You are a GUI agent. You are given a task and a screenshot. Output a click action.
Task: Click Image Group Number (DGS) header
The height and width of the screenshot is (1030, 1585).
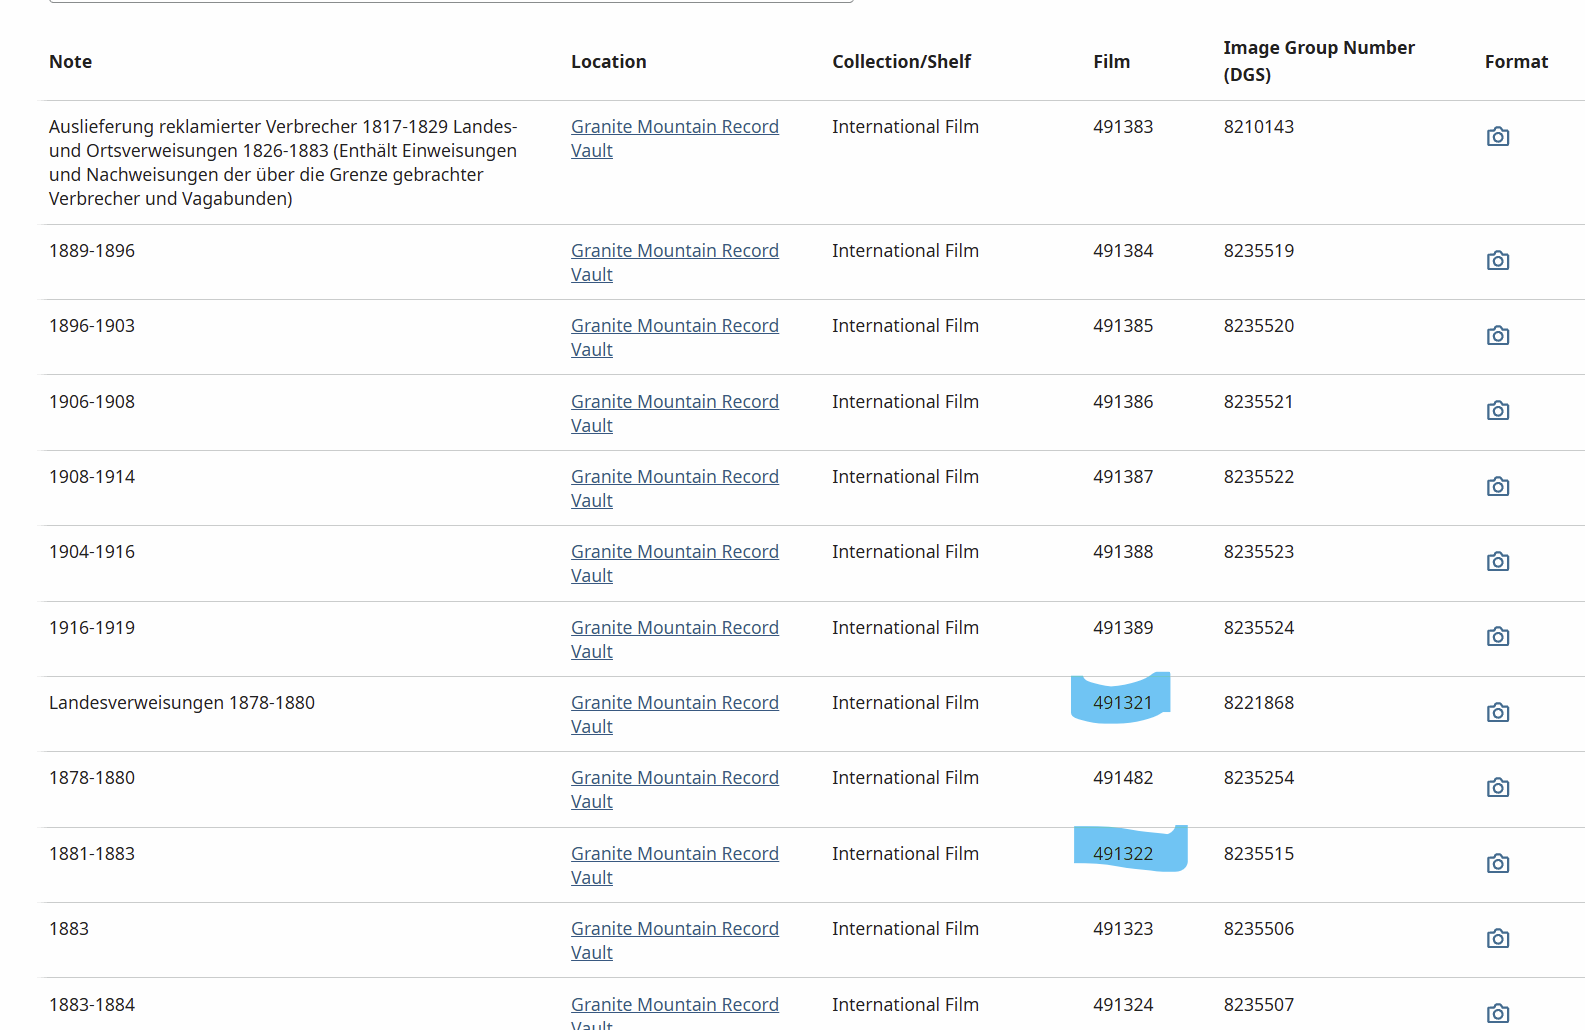1318,61
